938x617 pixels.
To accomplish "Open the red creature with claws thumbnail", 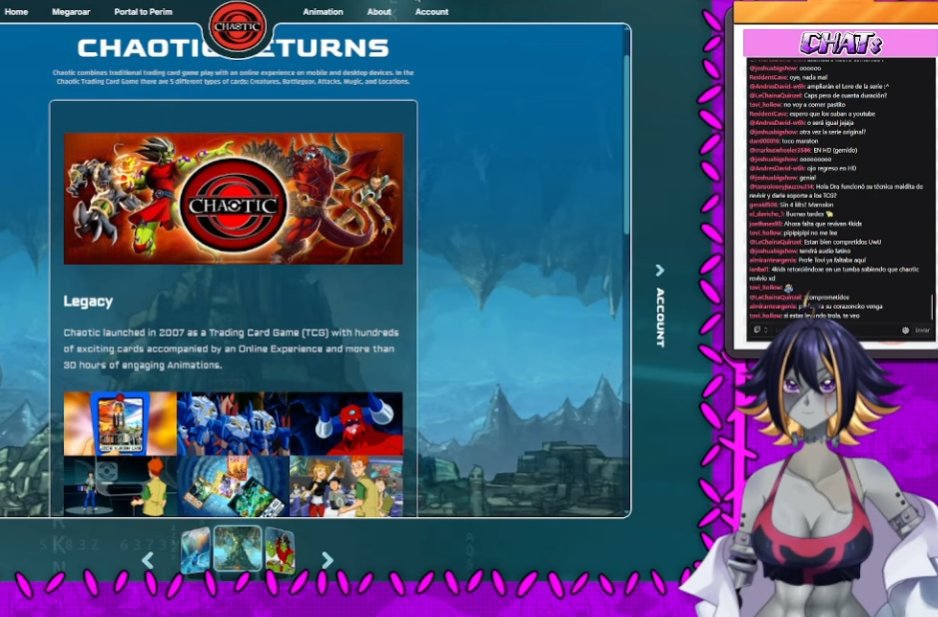I will pyautogui.click(x=346, y=424).
